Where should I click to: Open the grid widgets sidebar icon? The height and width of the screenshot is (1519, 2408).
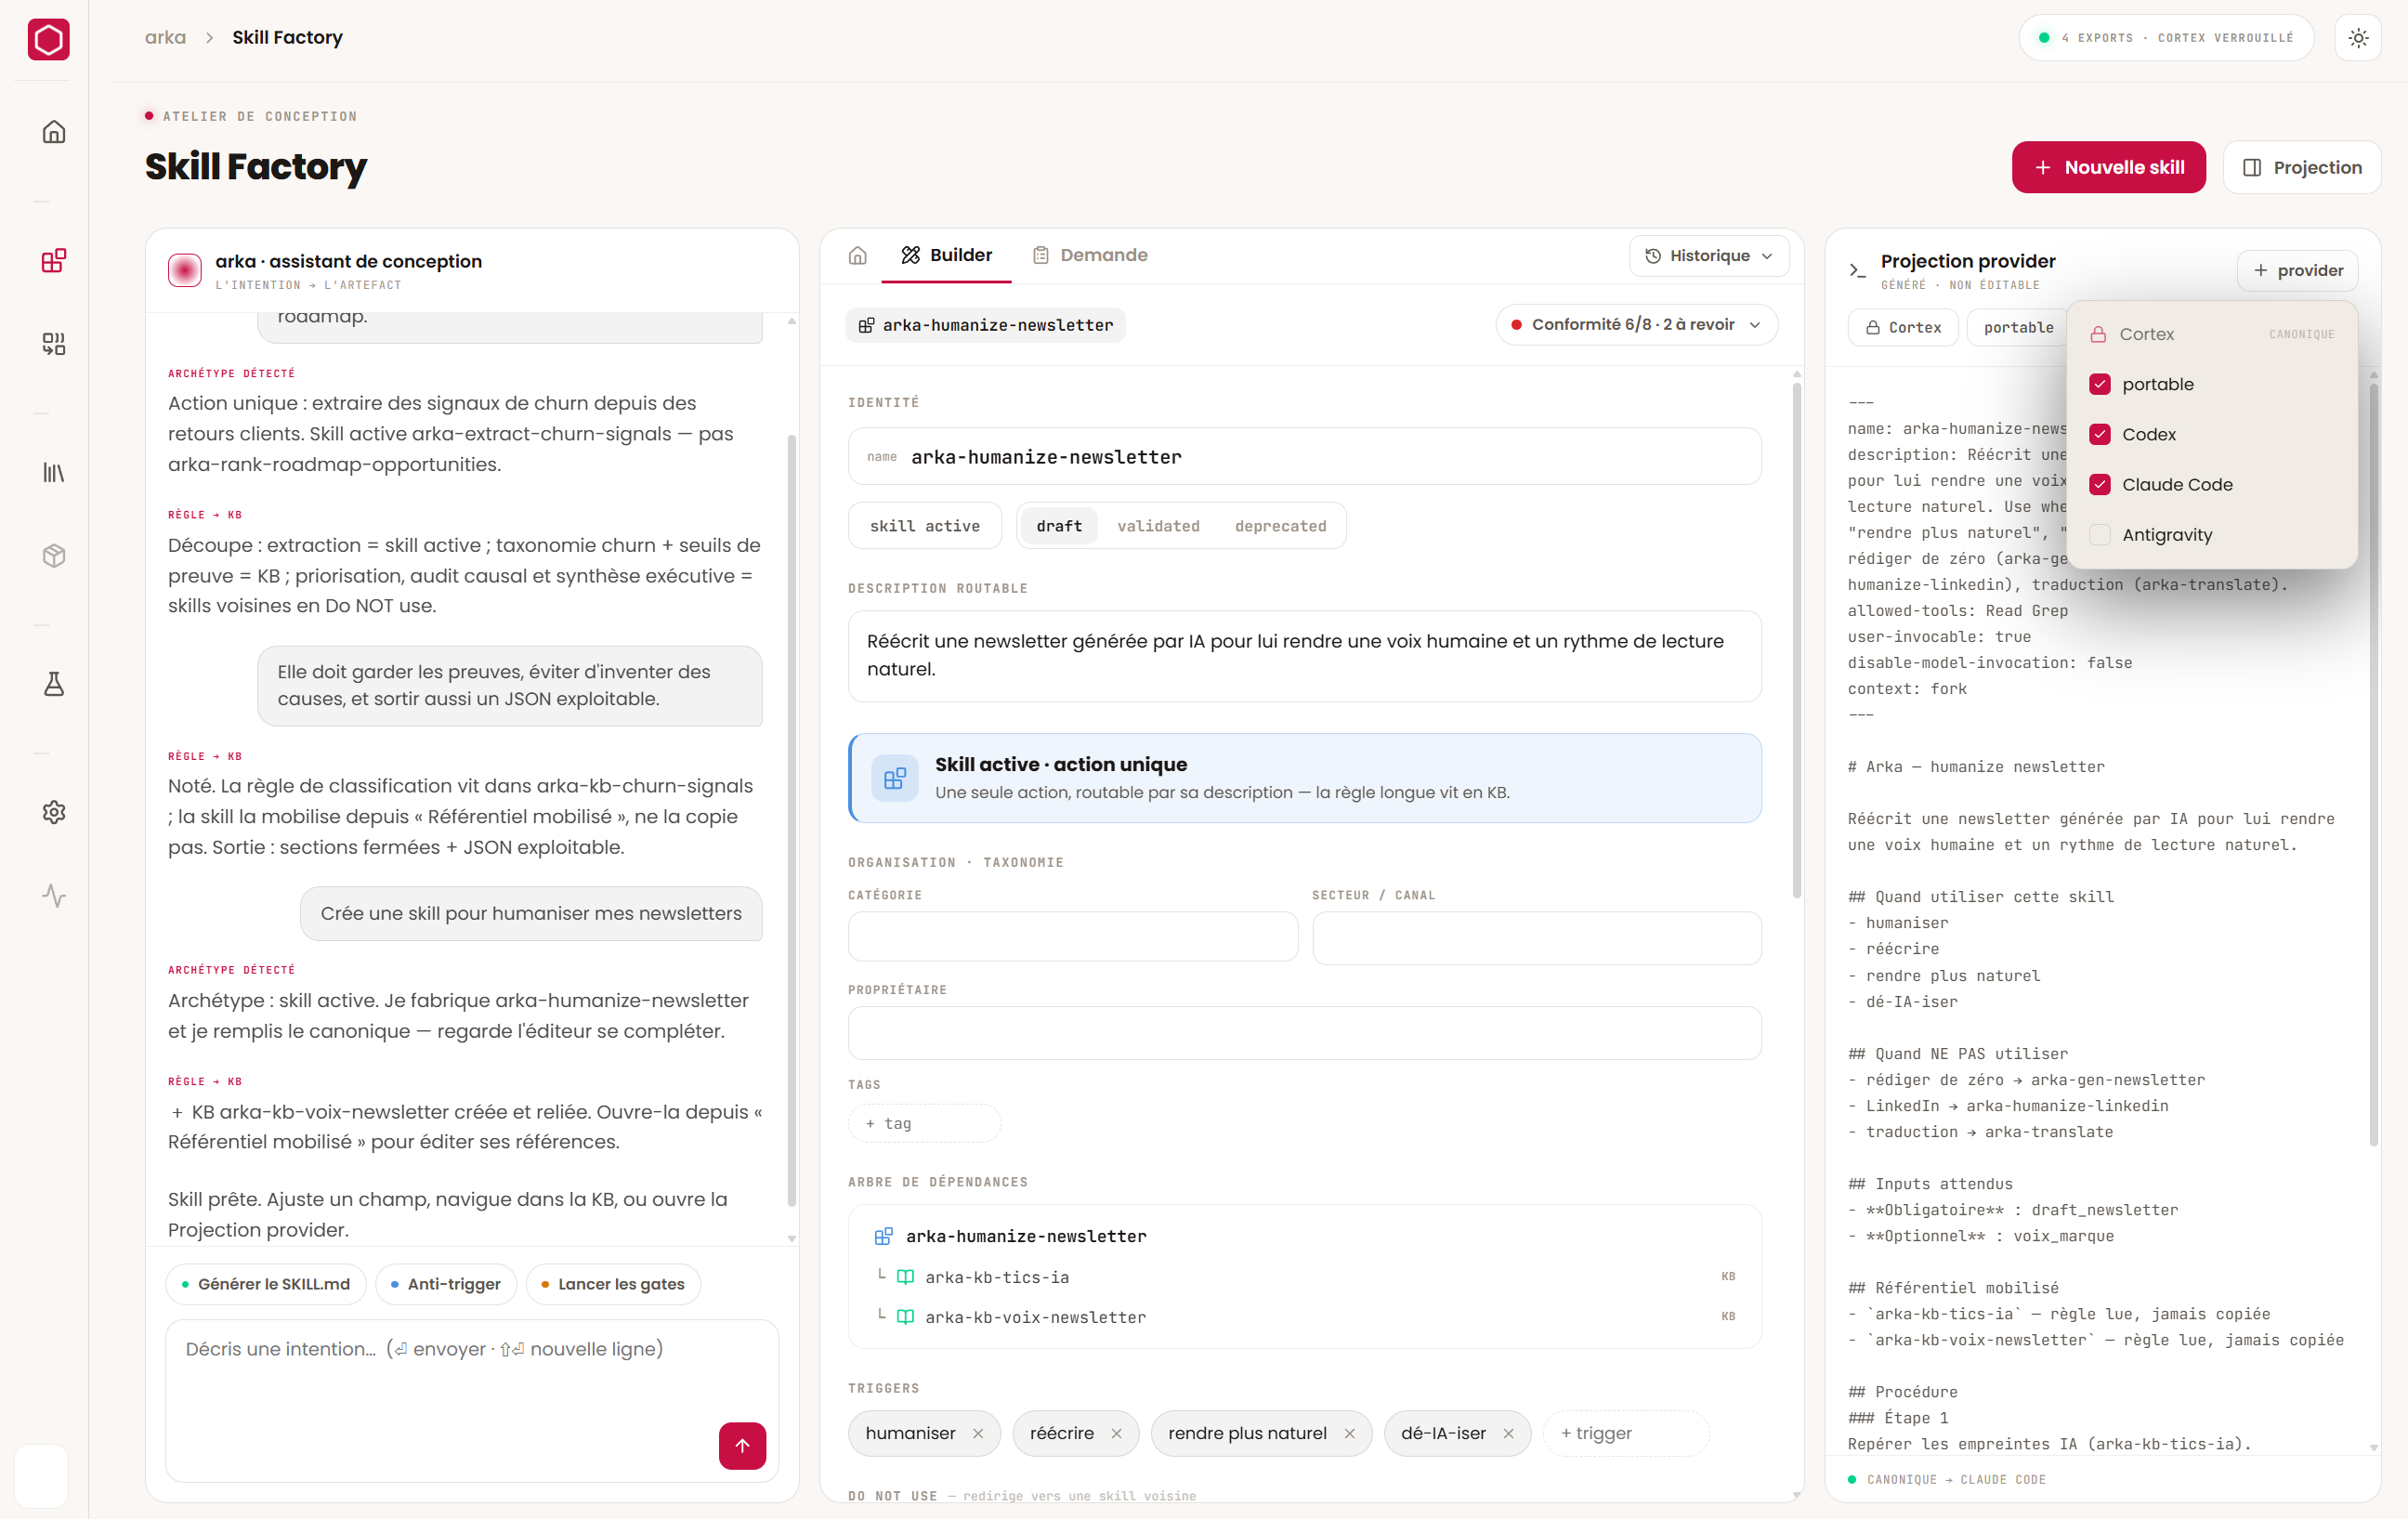click(54, 344)
